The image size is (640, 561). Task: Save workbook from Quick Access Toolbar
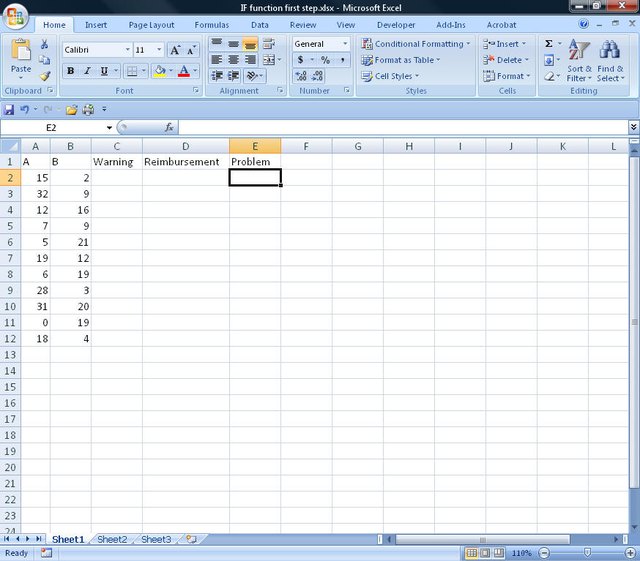coord(9,109)
